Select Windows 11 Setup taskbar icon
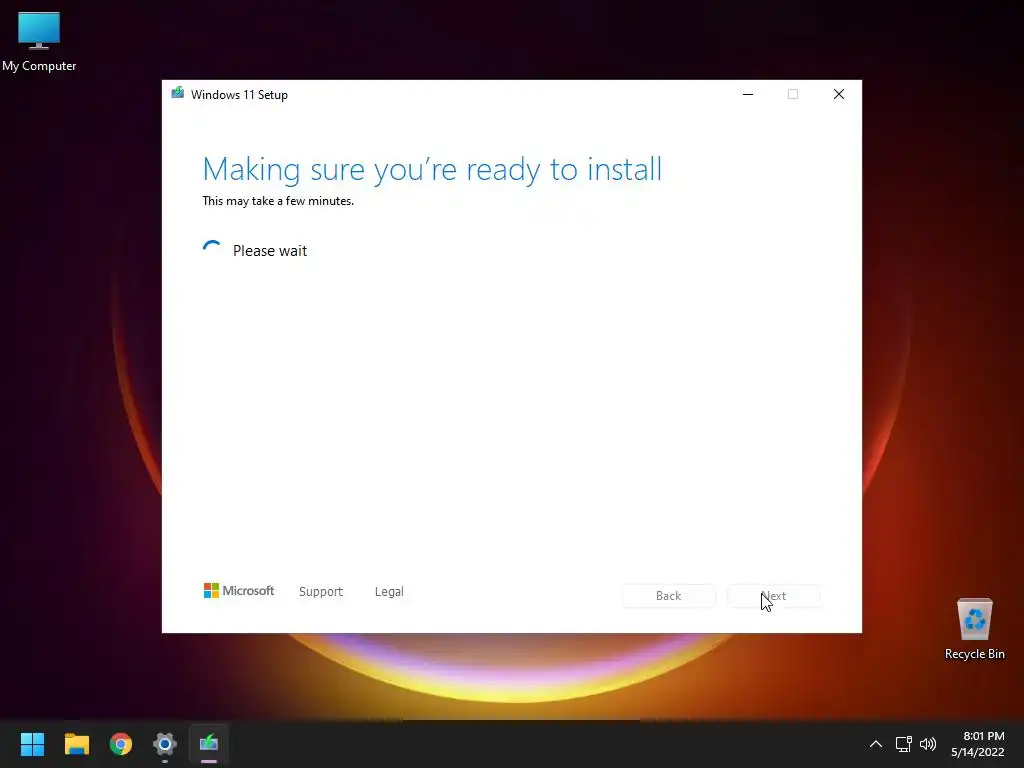 pyautogui.click(x=209, y=744)
